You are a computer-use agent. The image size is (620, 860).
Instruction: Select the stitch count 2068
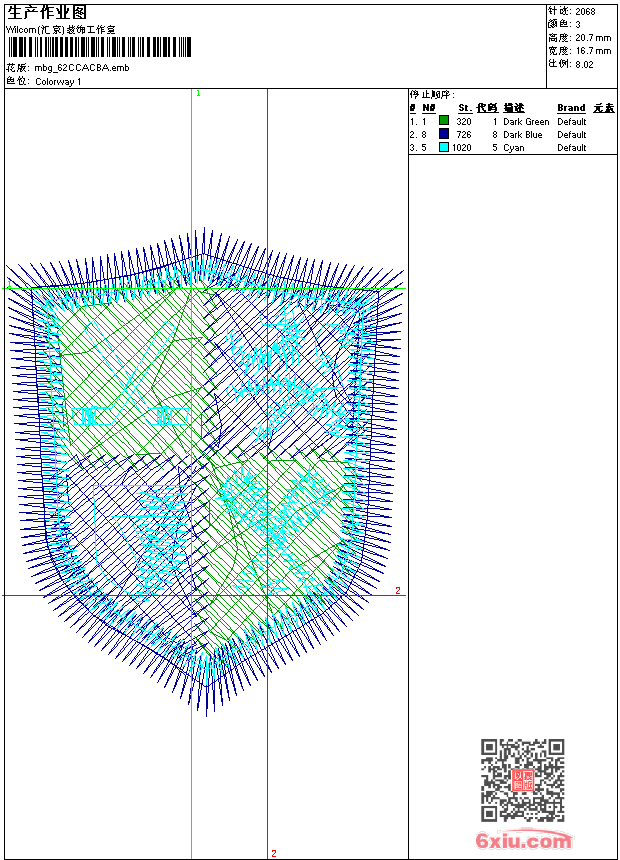(585, 12)
